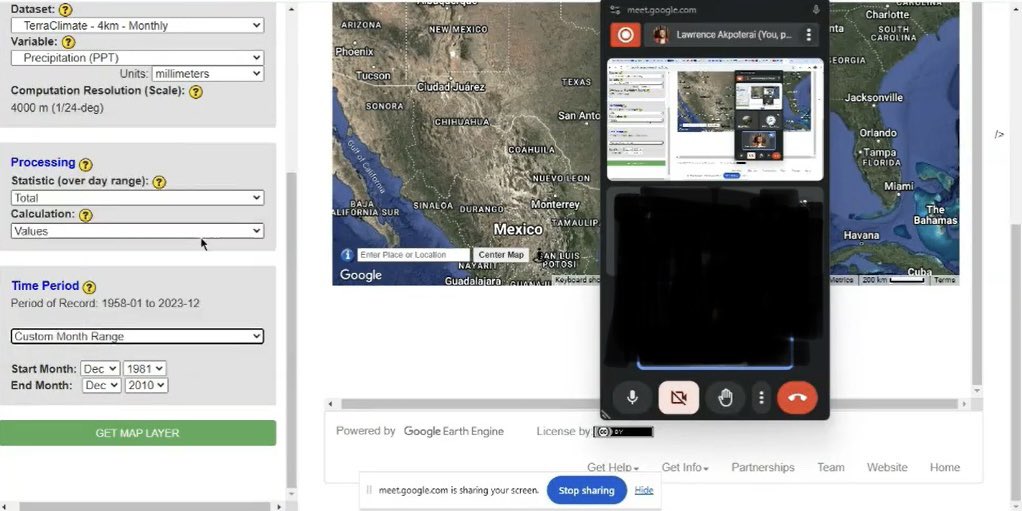Image resolution: width=1022 pixels, height=511 pixels.
Task: Click the site settings icon near meet.google.com
Action: [x=615, y=10]
